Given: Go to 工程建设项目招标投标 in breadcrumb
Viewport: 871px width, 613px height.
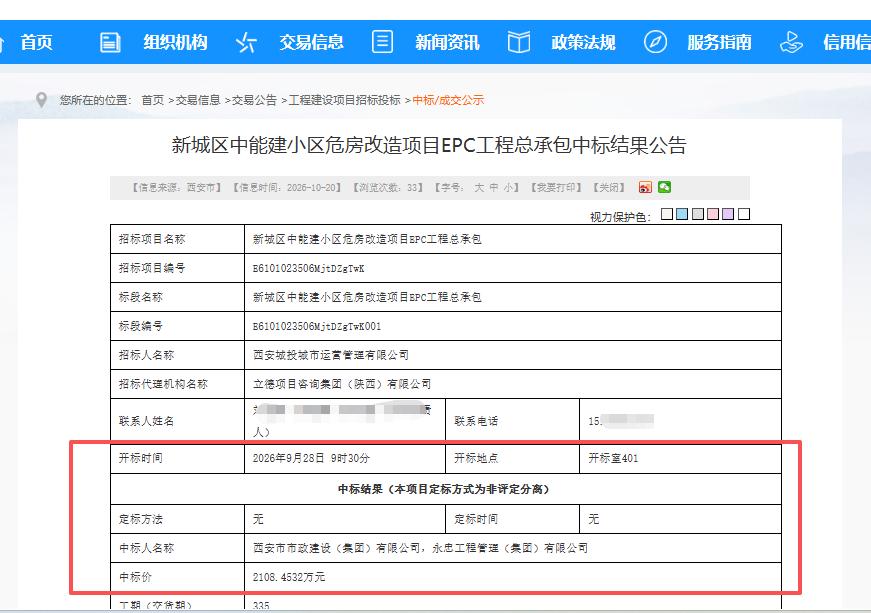Looking at the screenshot, I should [344, 100].
